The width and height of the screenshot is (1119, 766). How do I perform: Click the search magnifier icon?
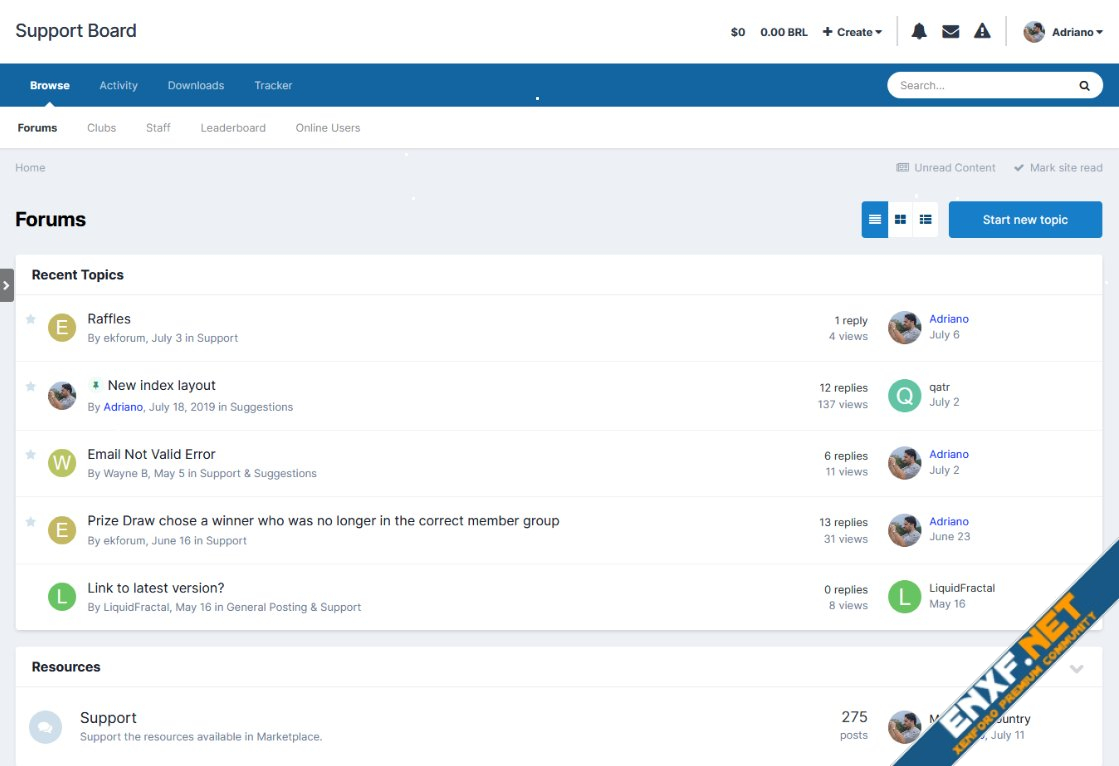click(x=1084, y=86)
